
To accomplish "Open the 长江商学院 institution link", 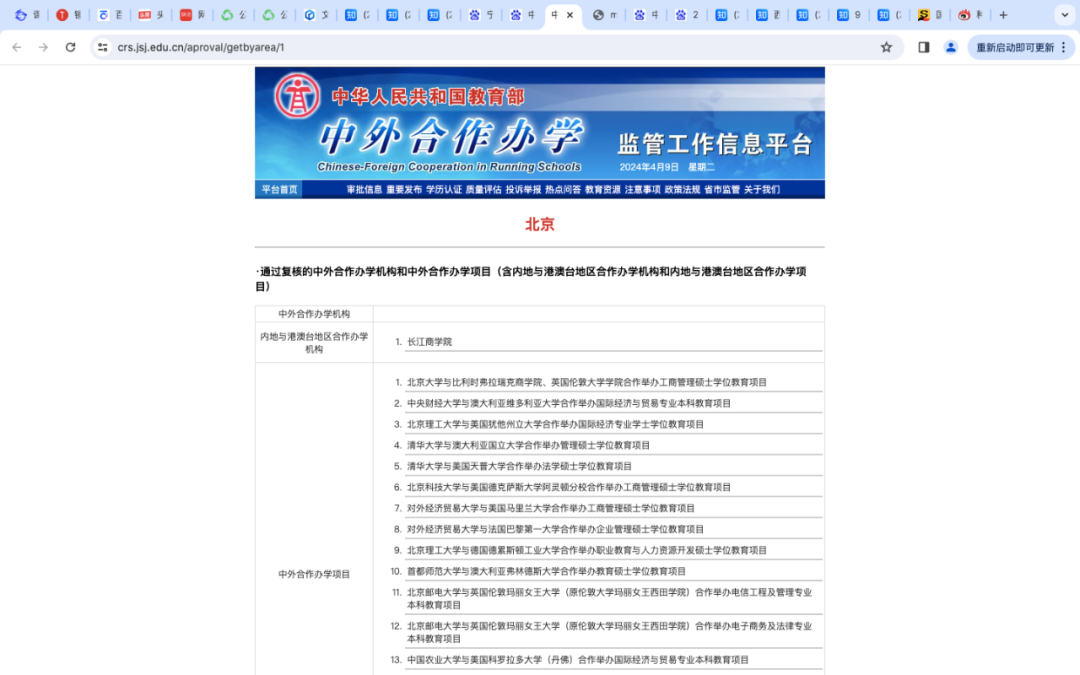I will point(429,342).
